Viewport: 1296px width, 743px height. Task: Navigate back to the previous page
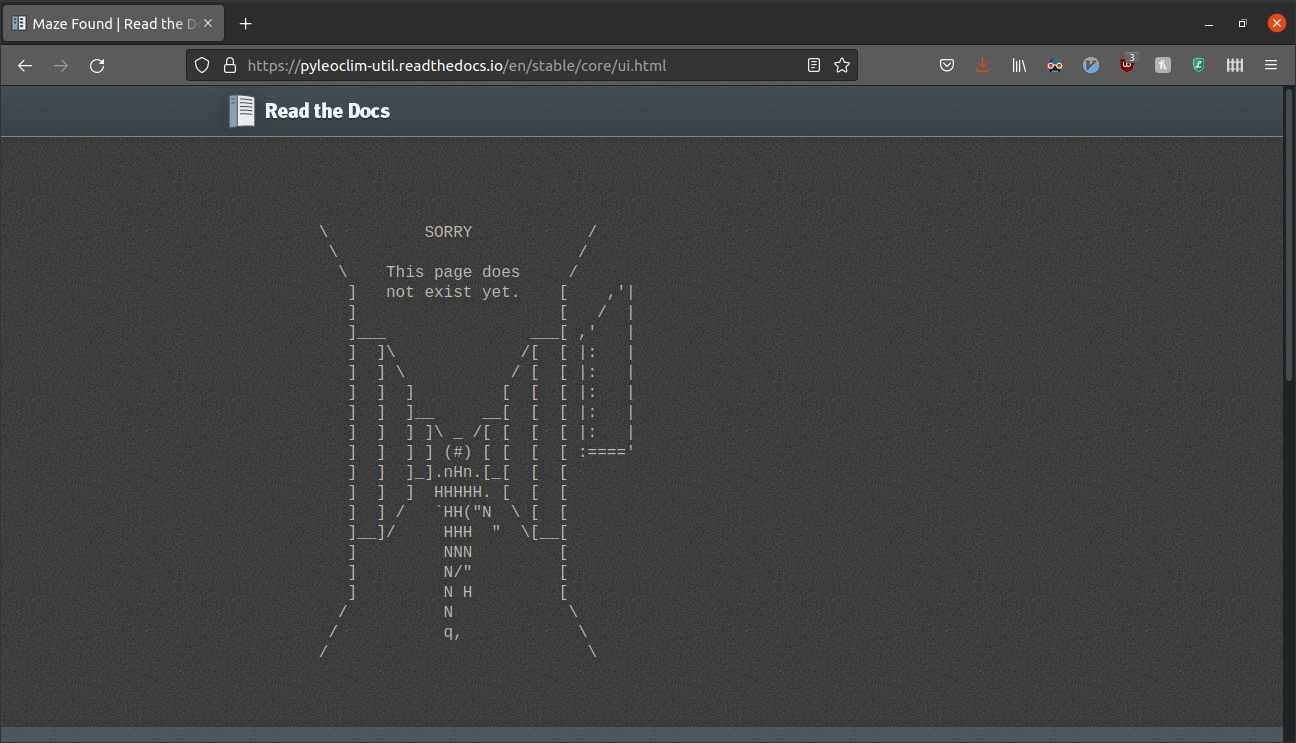tap(24, 65)
